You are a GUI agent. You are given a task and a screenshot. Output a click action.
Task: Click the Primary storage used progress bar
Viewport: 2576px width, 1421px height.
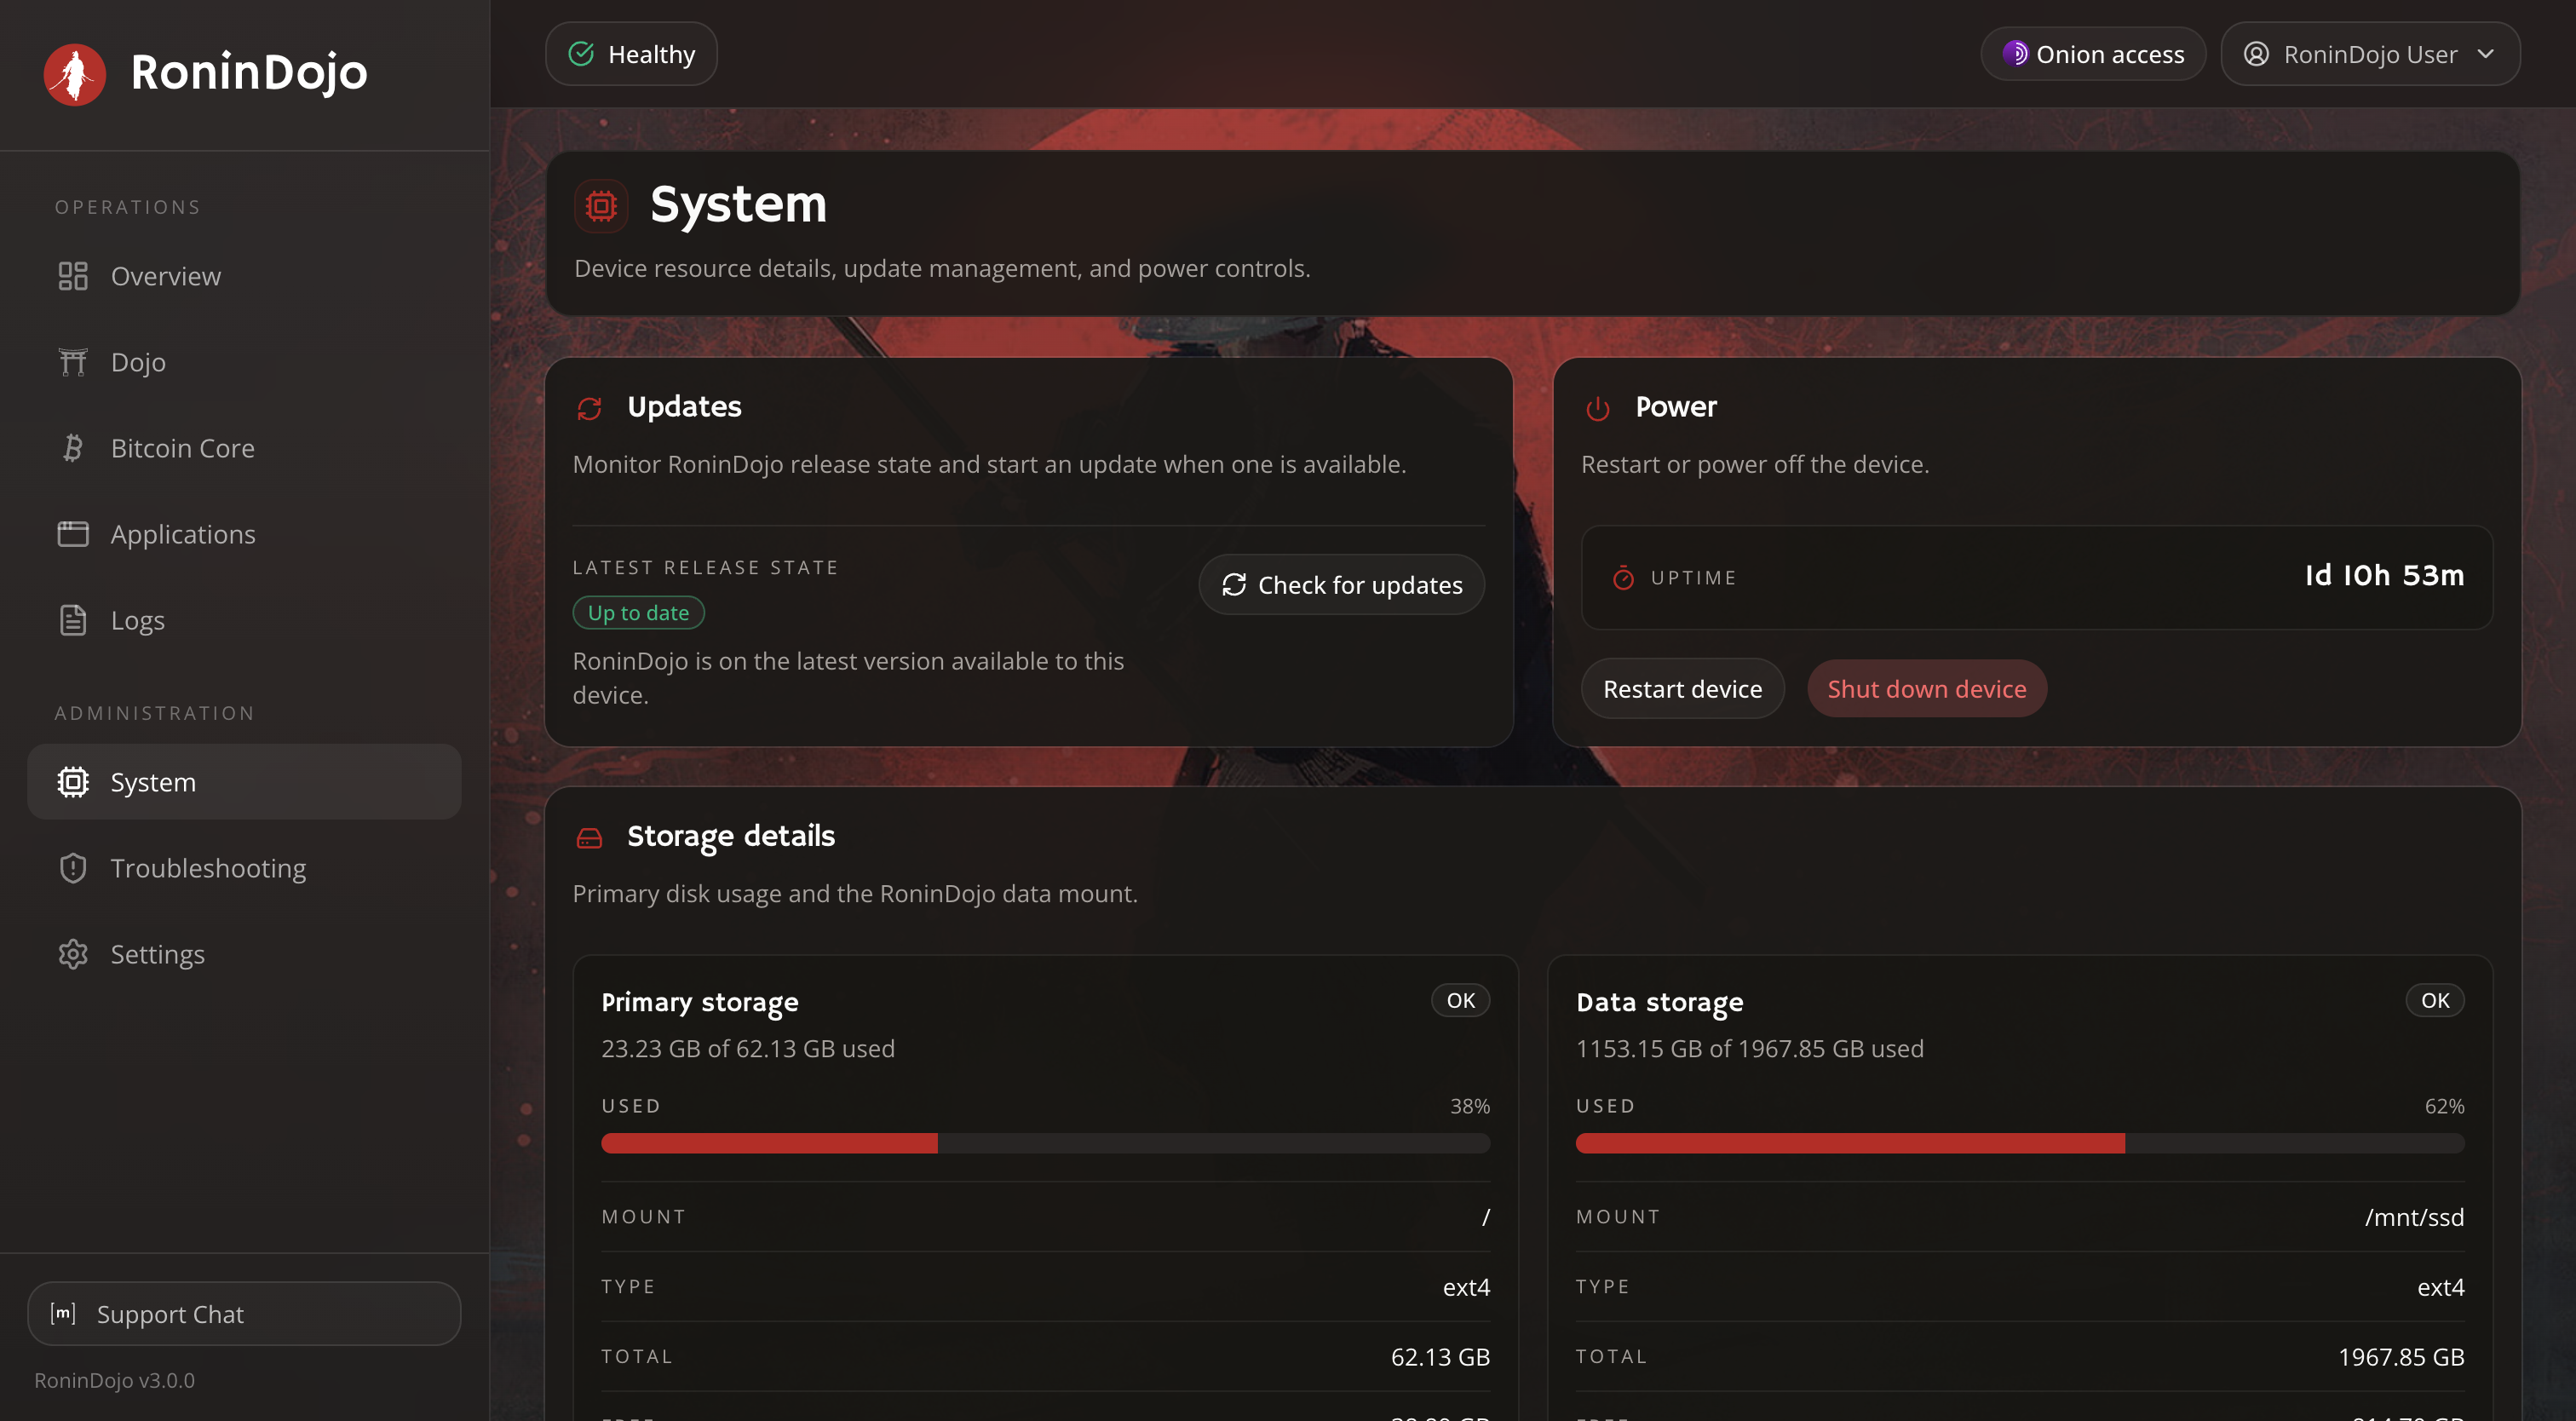(1045, 1143)
